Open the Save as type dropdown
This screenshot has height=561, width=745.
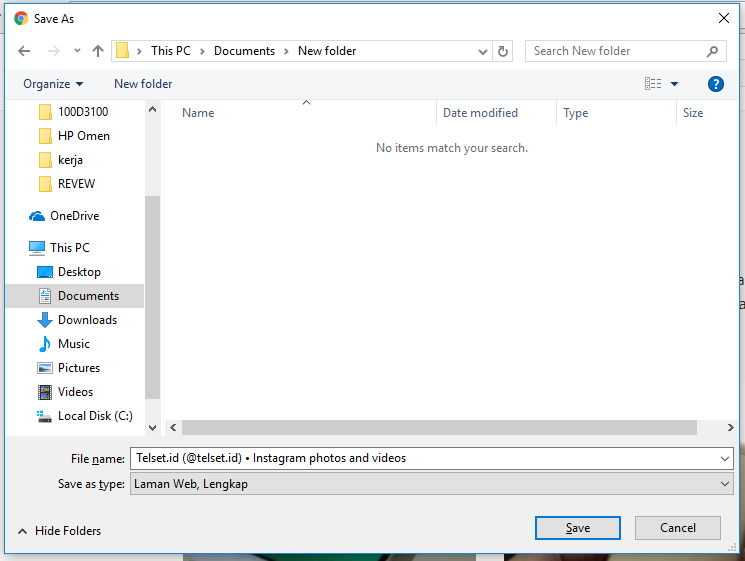click(725, 484)
